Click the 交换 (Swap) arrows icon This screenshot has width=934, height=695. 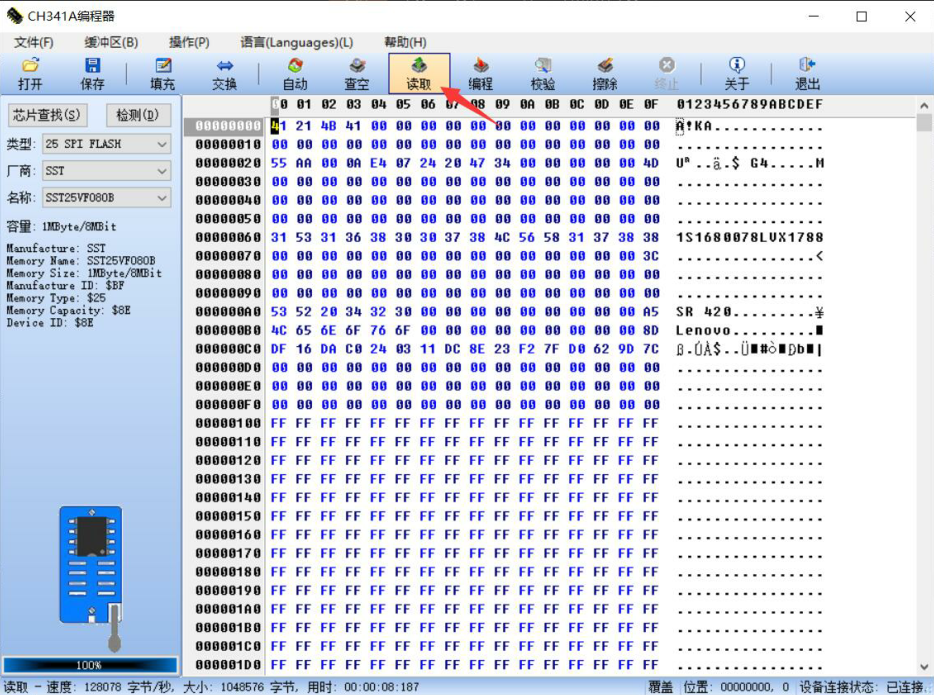pos(225,66)
